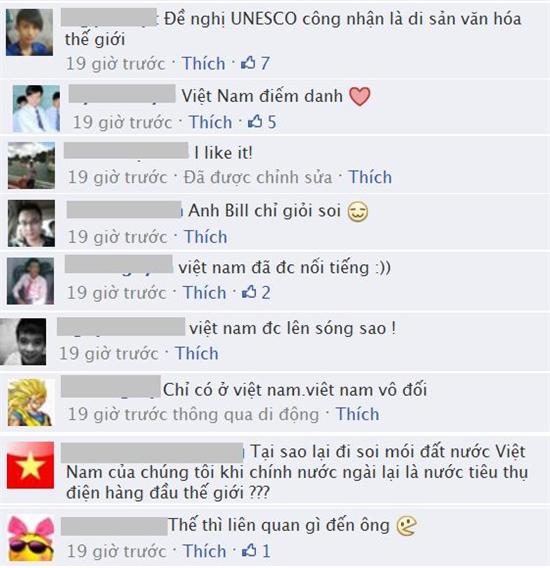The image size is (550, 568).
Task: Click Thích next to 'thông qua di động'
Action: [x=357, y=414]
